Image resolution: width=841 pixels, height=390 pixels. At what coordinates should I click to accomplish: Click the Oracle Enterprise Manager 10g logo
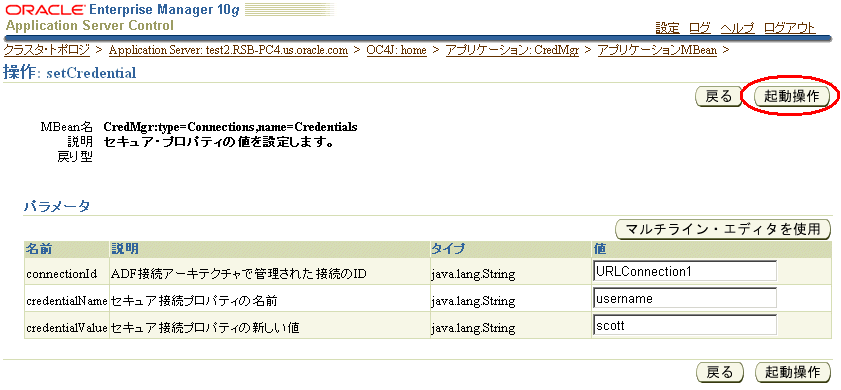(x=122, y=10)
